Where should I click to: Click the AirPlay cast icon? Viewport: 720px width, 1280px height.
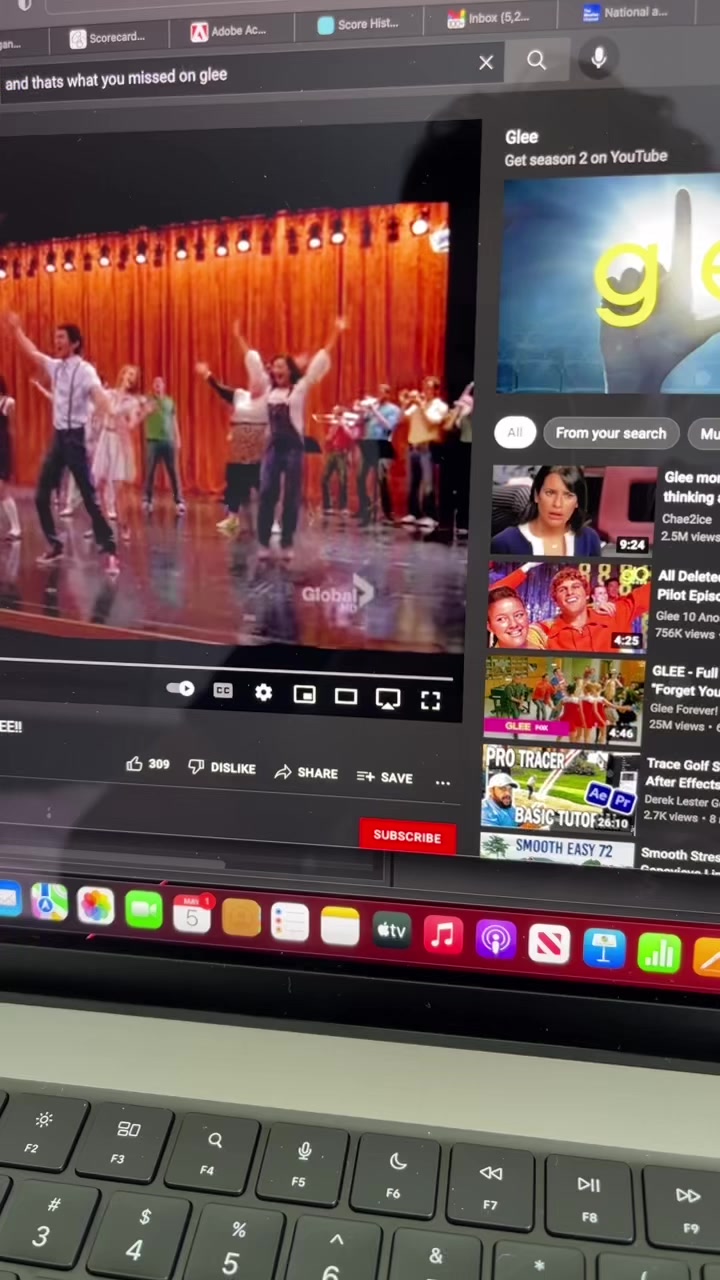(388, 699)
